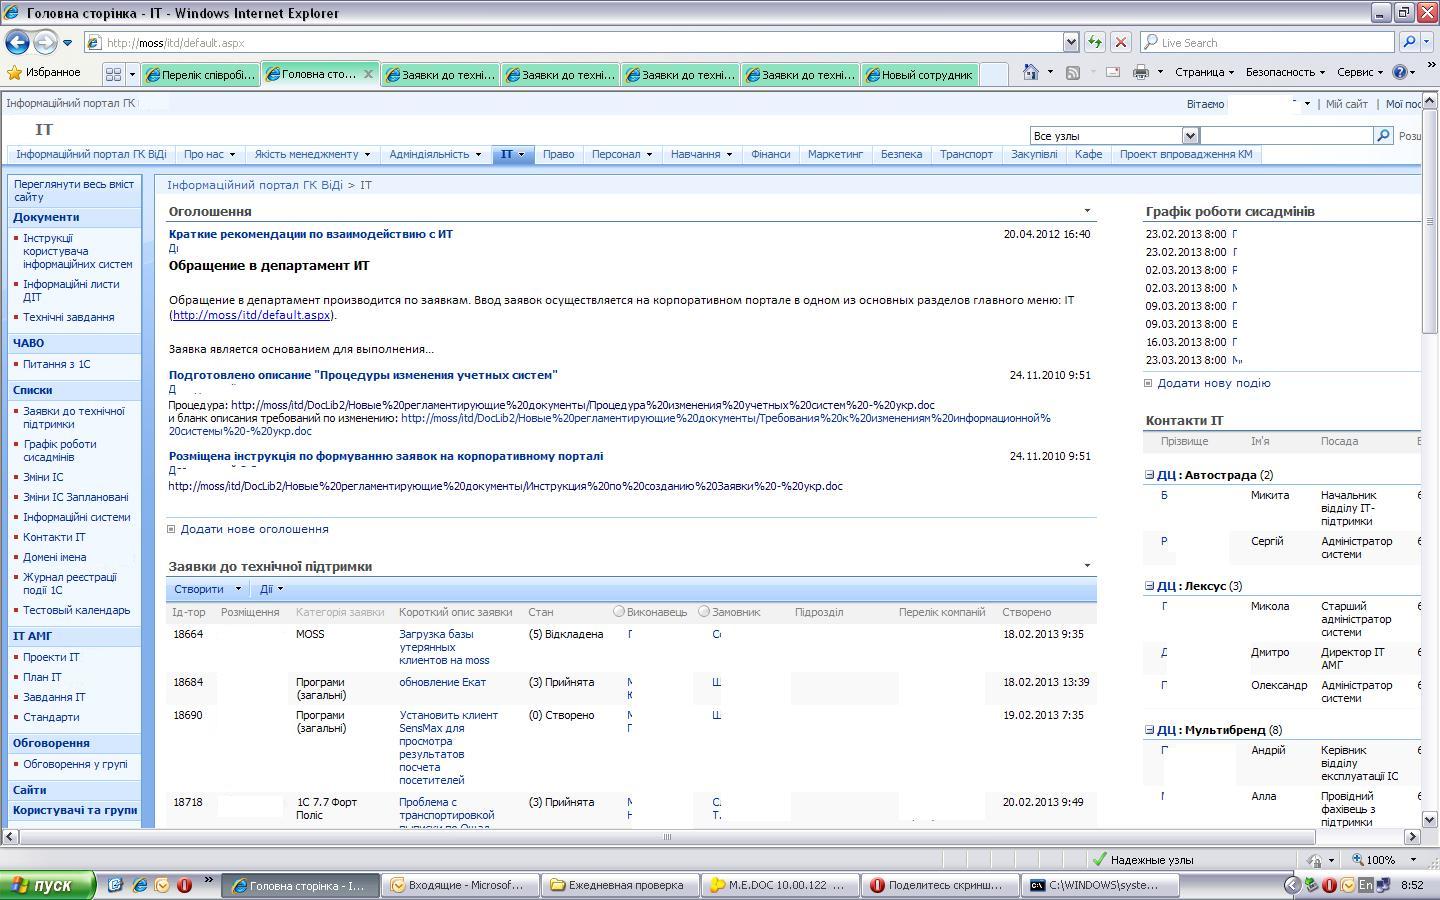Click the quick launch Internet Explorer icon
The width and height of the screenshot is (1440, 900).
(140, 885)
